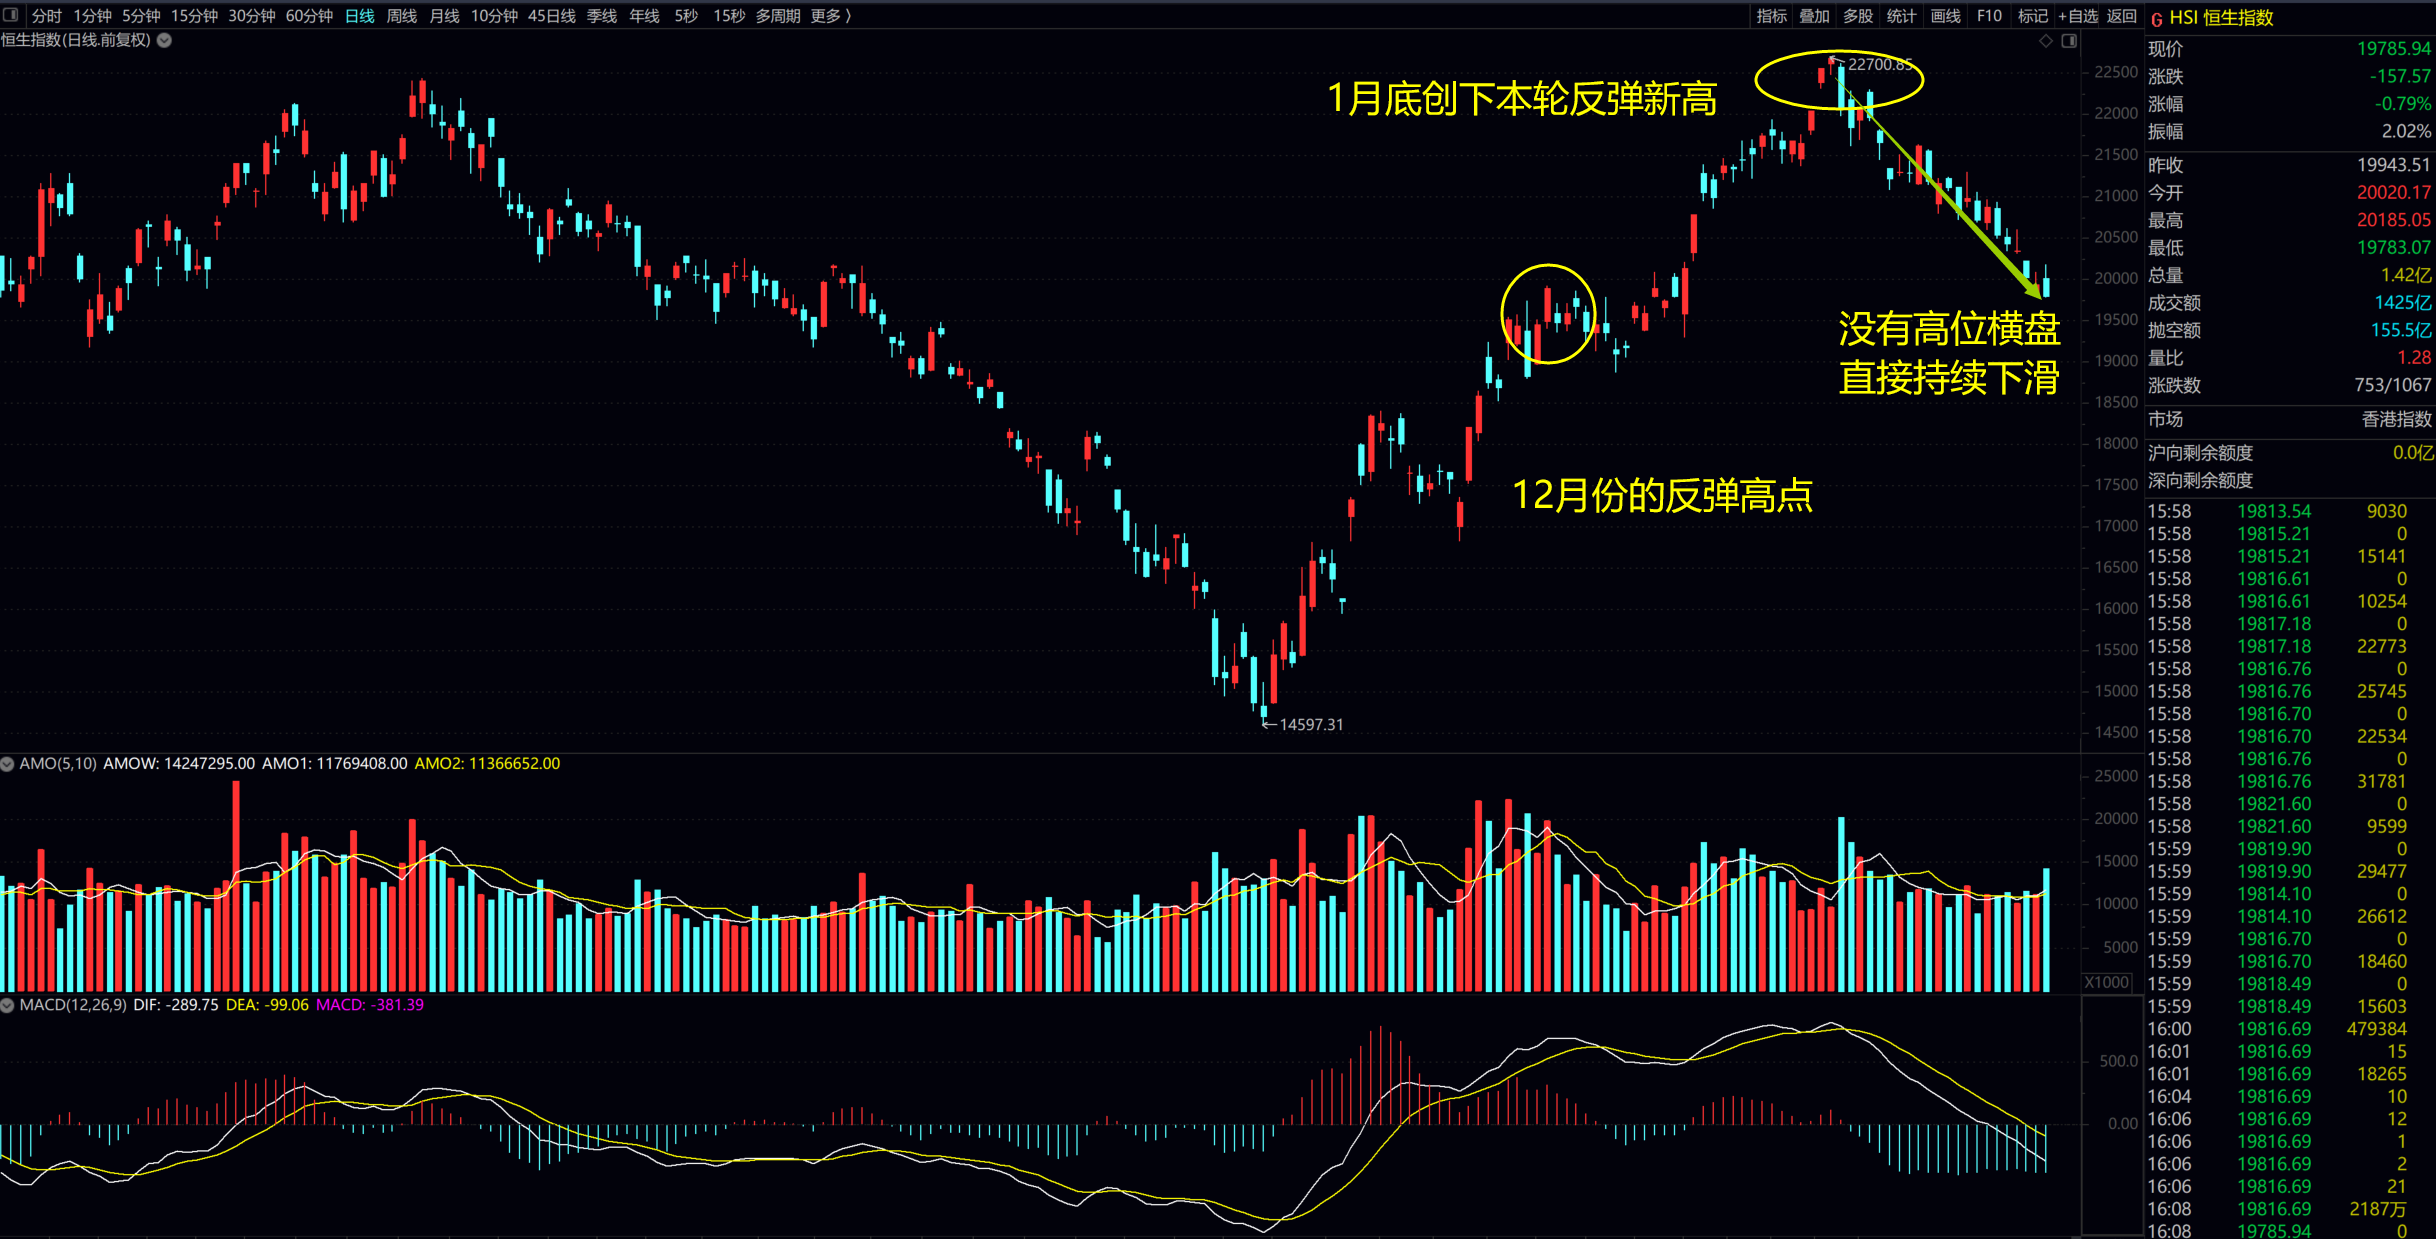The height and width of the screenshot is (1239, 2436).
Task: Open the 统计 statistics button
Action: 1901,16
